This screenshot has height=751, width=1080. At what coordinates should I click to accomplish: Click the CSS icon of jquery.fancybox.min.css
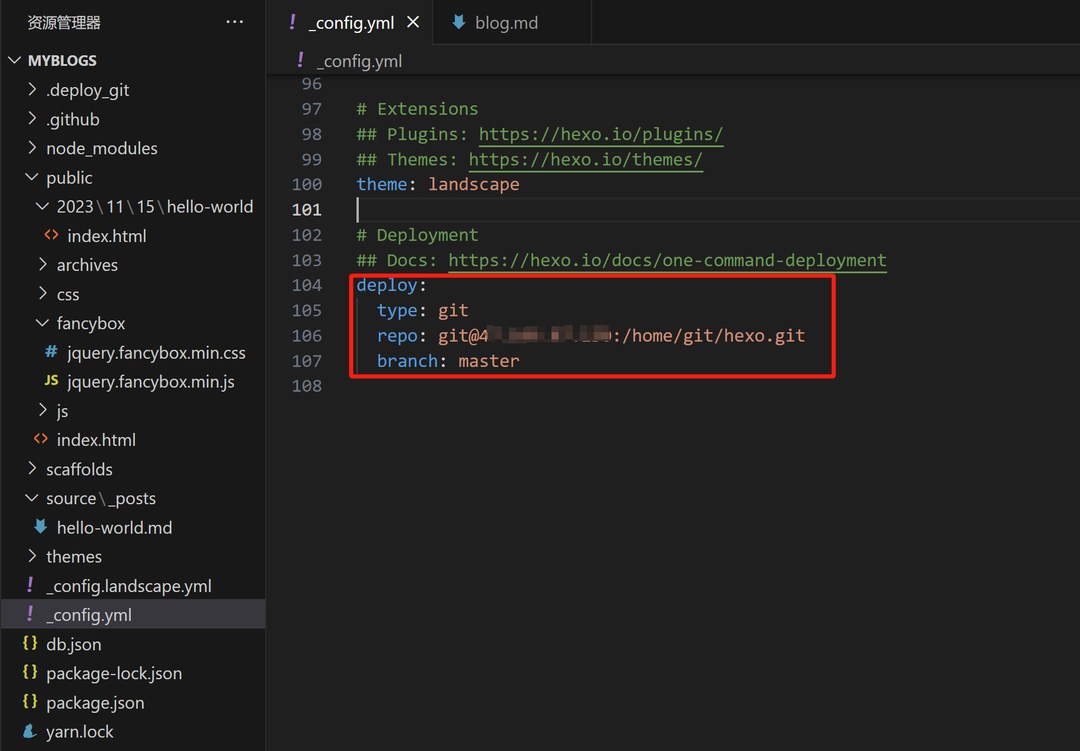(x=51, y=352)
